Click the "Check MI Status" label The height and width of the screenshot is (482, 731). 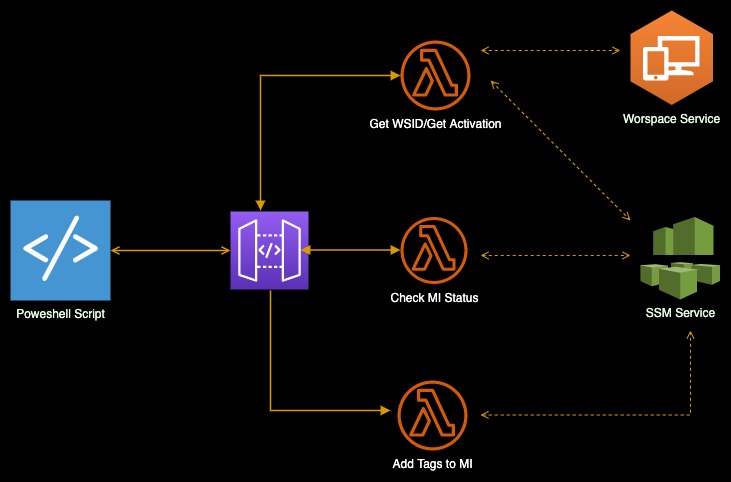(x=434, y=298)
